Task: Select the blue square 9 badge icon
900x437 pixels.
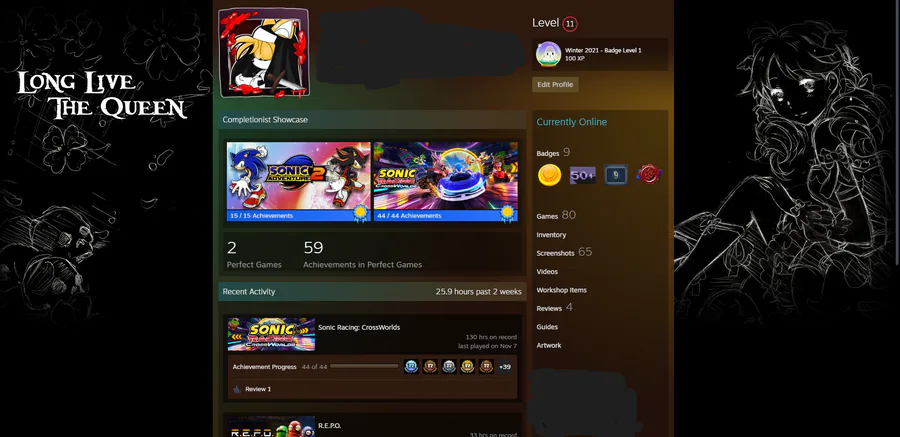Action: [x=615, y=175]
